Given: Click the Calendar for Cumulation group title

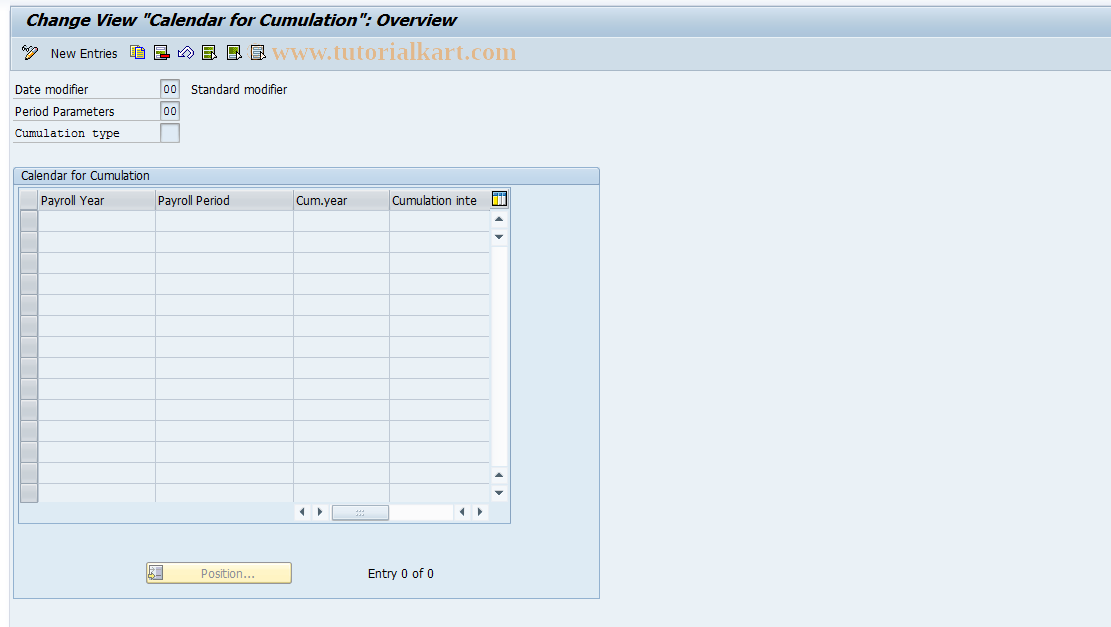Looking at the screenshot, I should (85, 176).
